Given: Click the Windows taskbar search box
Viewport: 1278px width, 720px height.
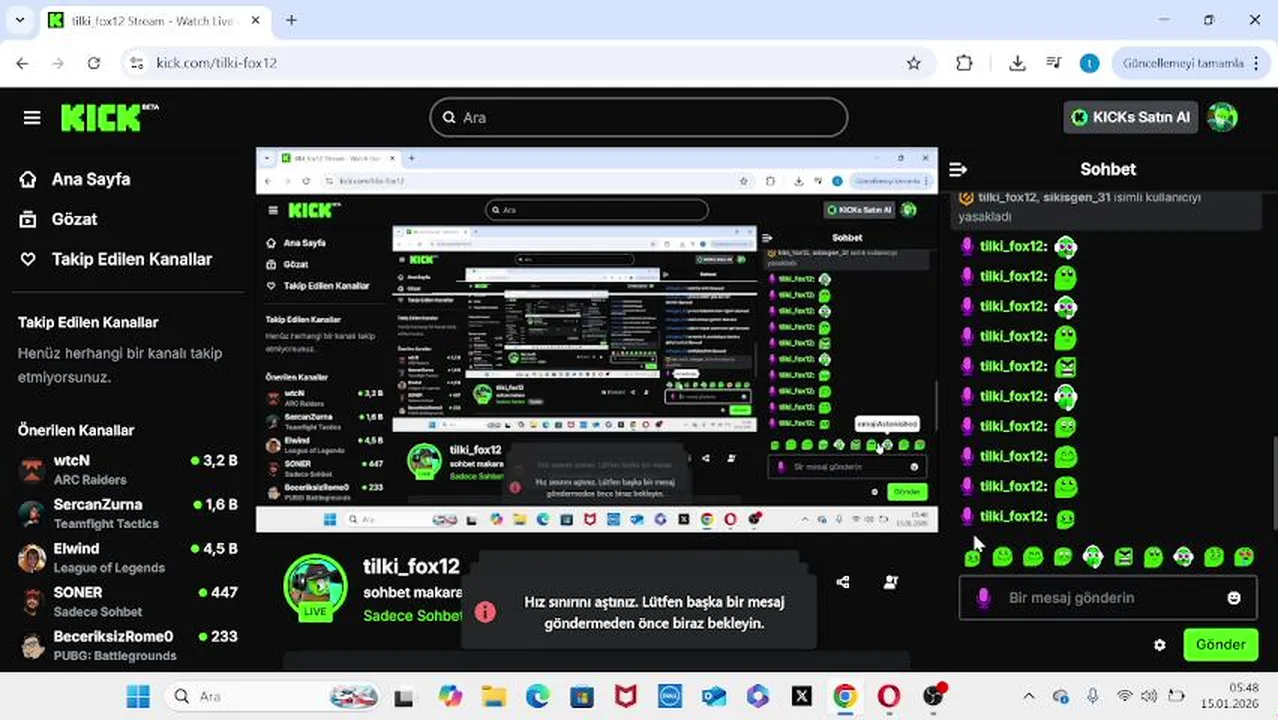Looking at the screenshot, I should point(272,696).
